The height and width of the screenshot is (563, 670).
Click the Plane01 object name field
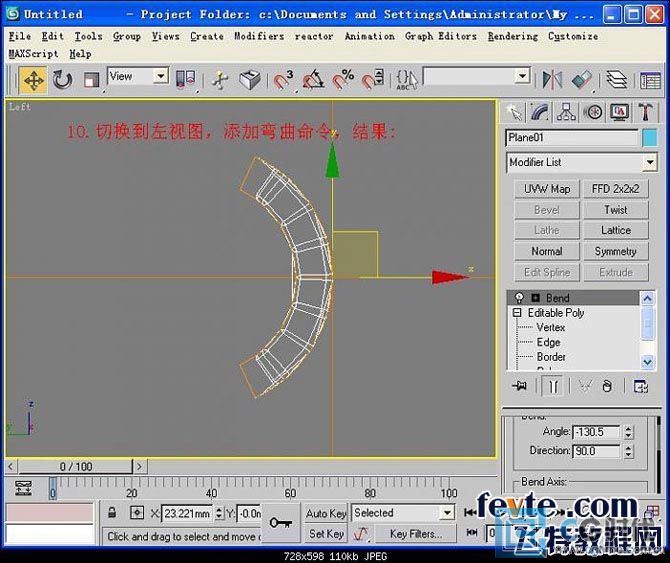tap(572, 138)
